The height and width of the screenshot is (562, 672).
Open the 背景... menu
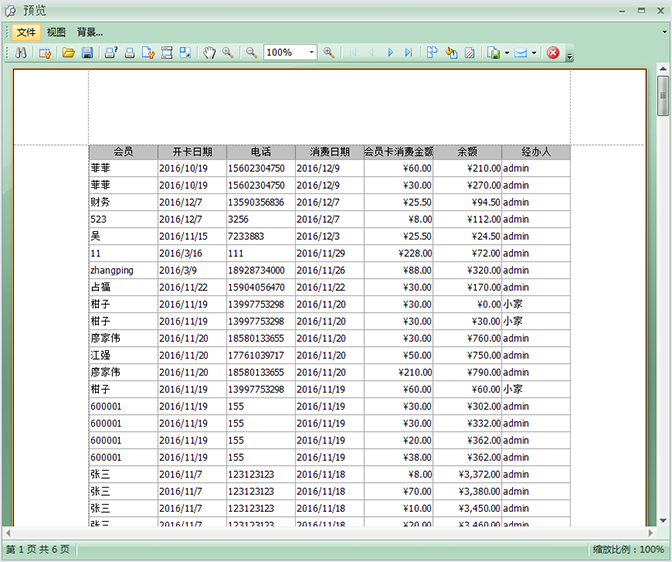pos(90,32)
